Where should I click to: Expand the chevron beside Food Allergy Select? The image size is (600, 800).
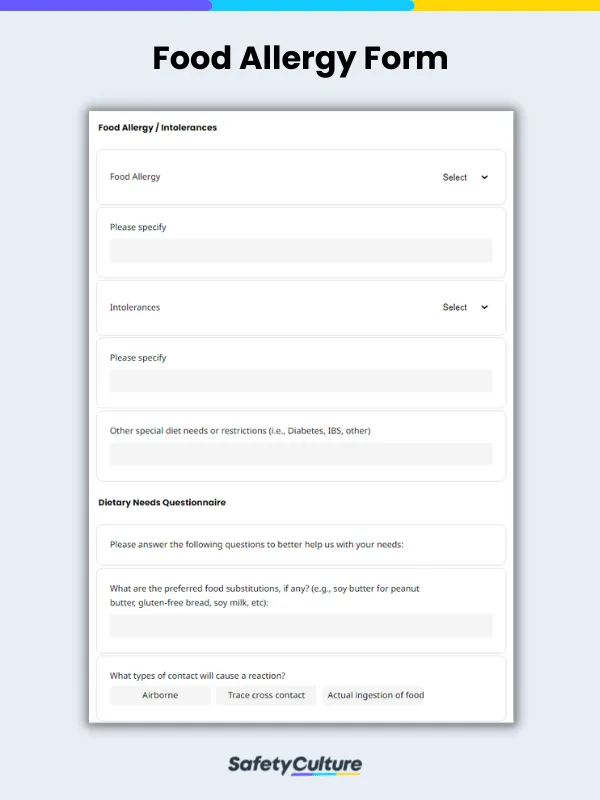485,177
